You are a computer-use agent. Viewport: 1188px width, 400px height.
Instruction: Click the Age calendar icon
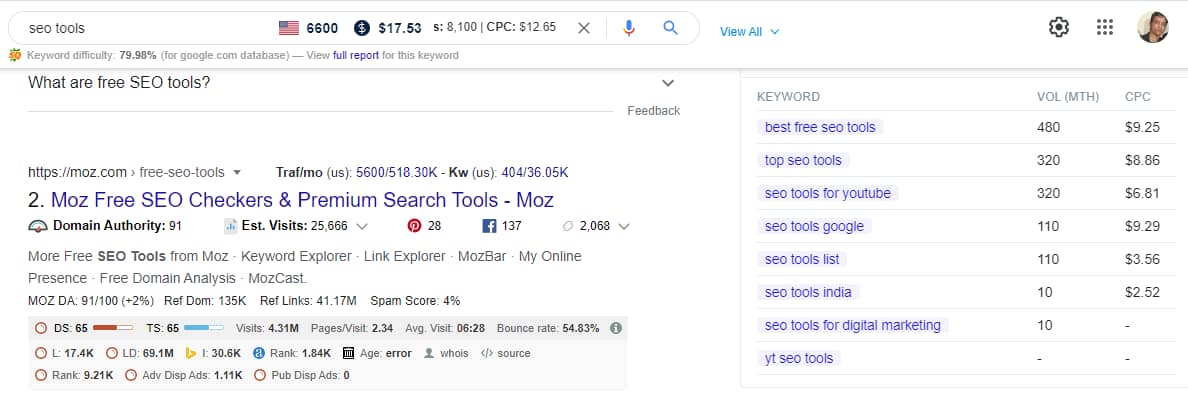349,353
